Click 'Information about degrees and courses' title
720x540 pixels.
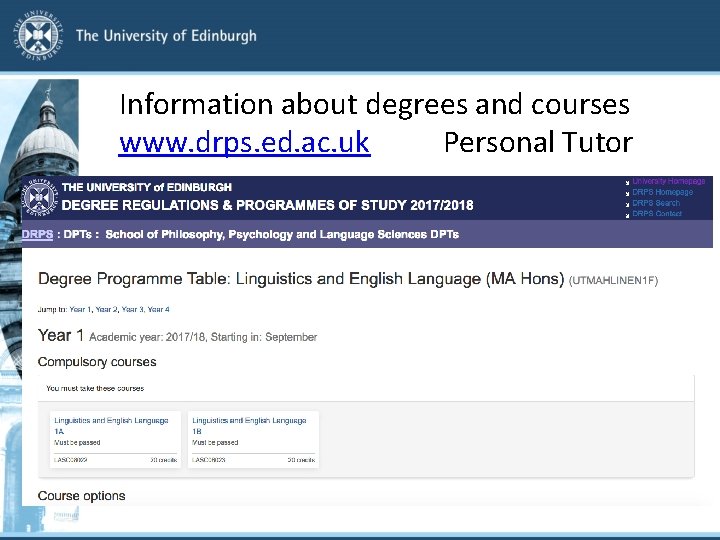point(374,104)
